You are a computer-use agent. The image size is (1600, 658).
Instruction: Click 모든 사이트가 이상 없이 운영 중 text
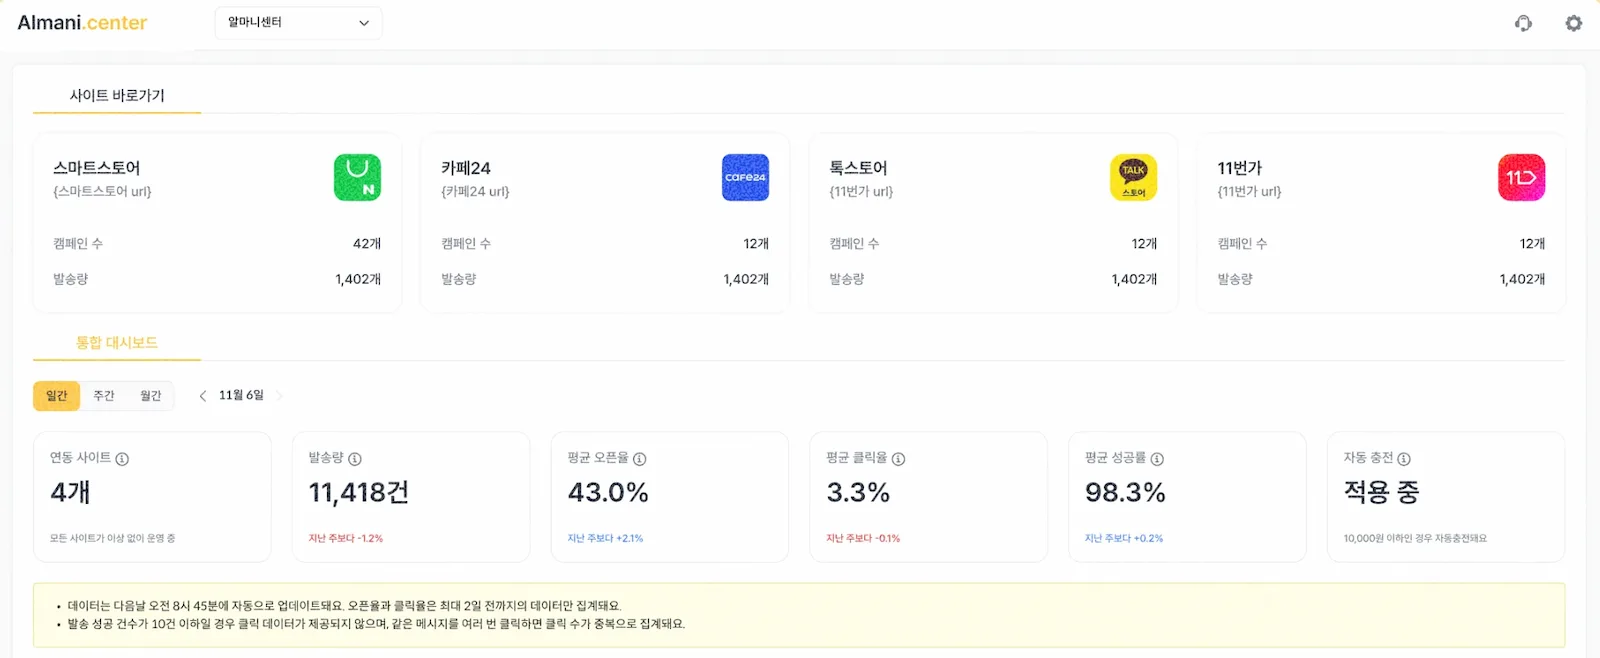point(113,538)
